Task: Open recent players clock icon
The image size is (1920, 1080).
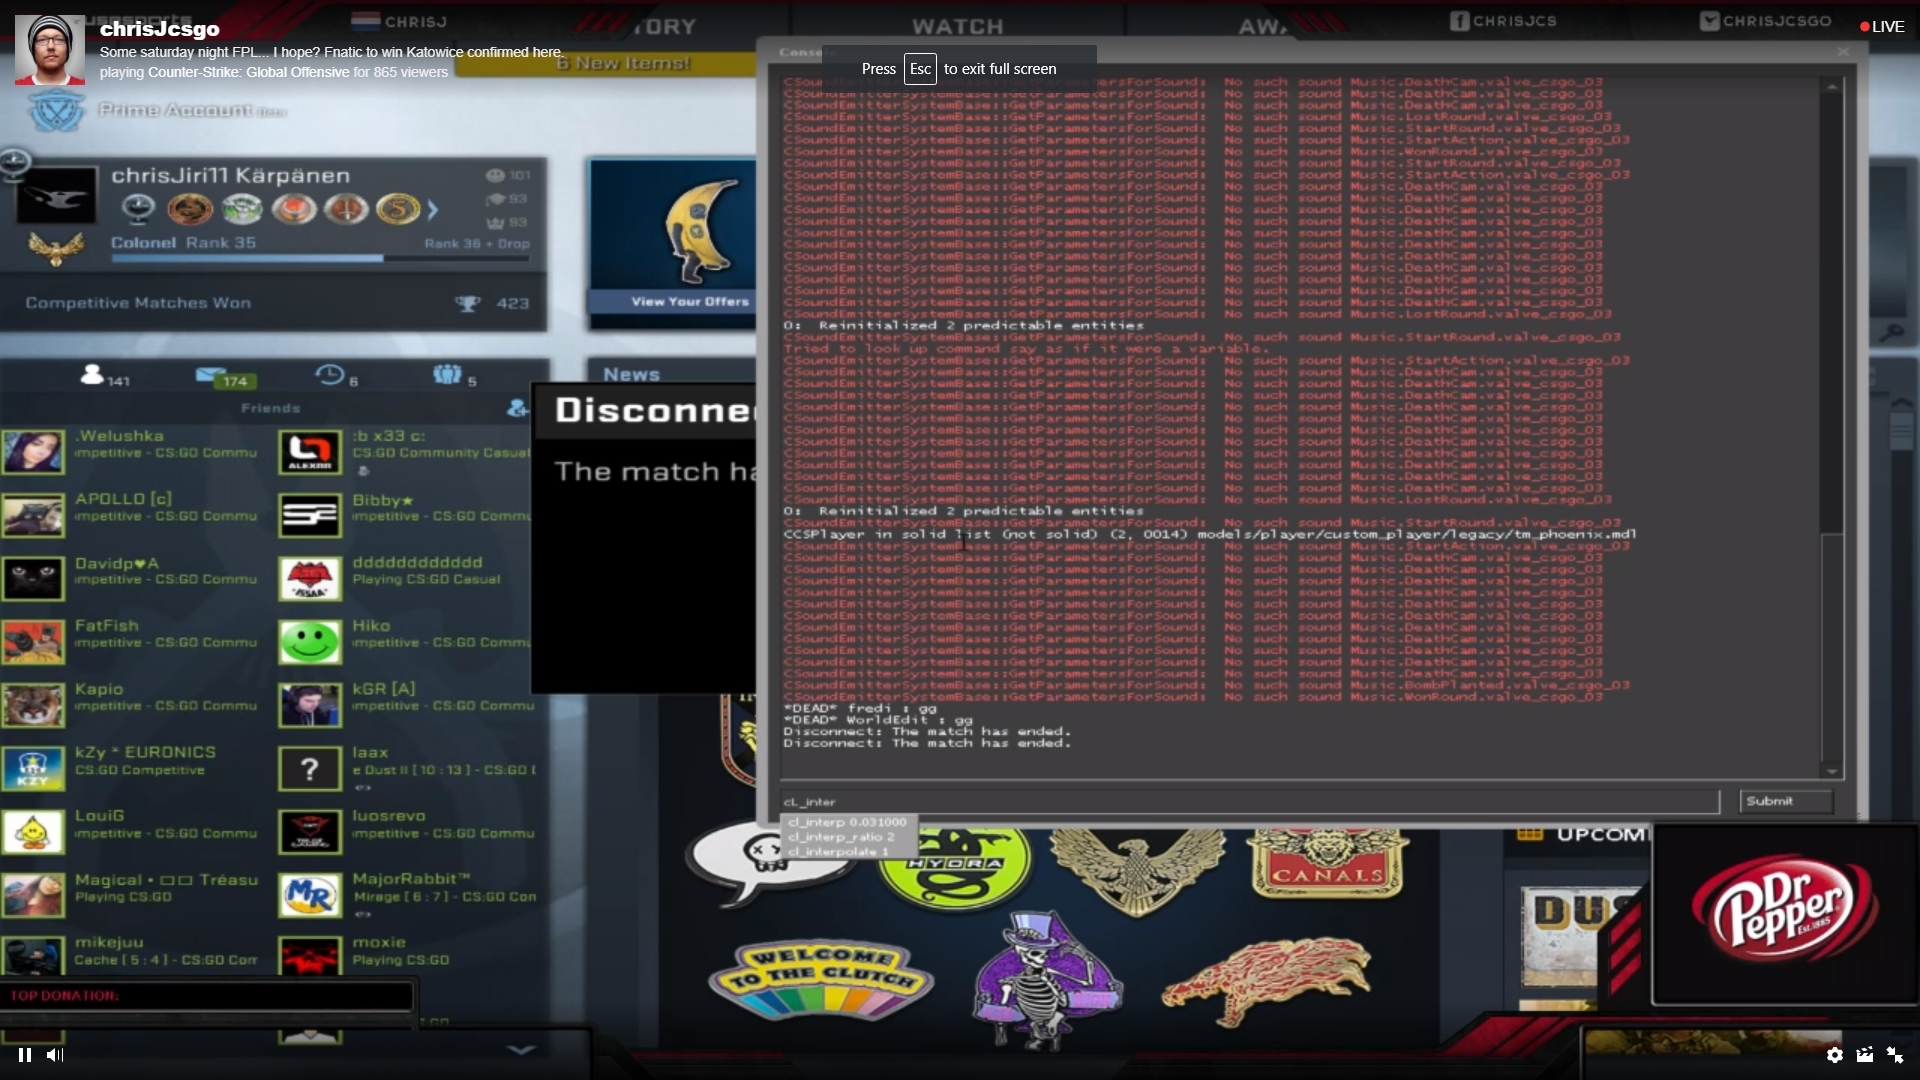Action: click(x=330, y=375)
